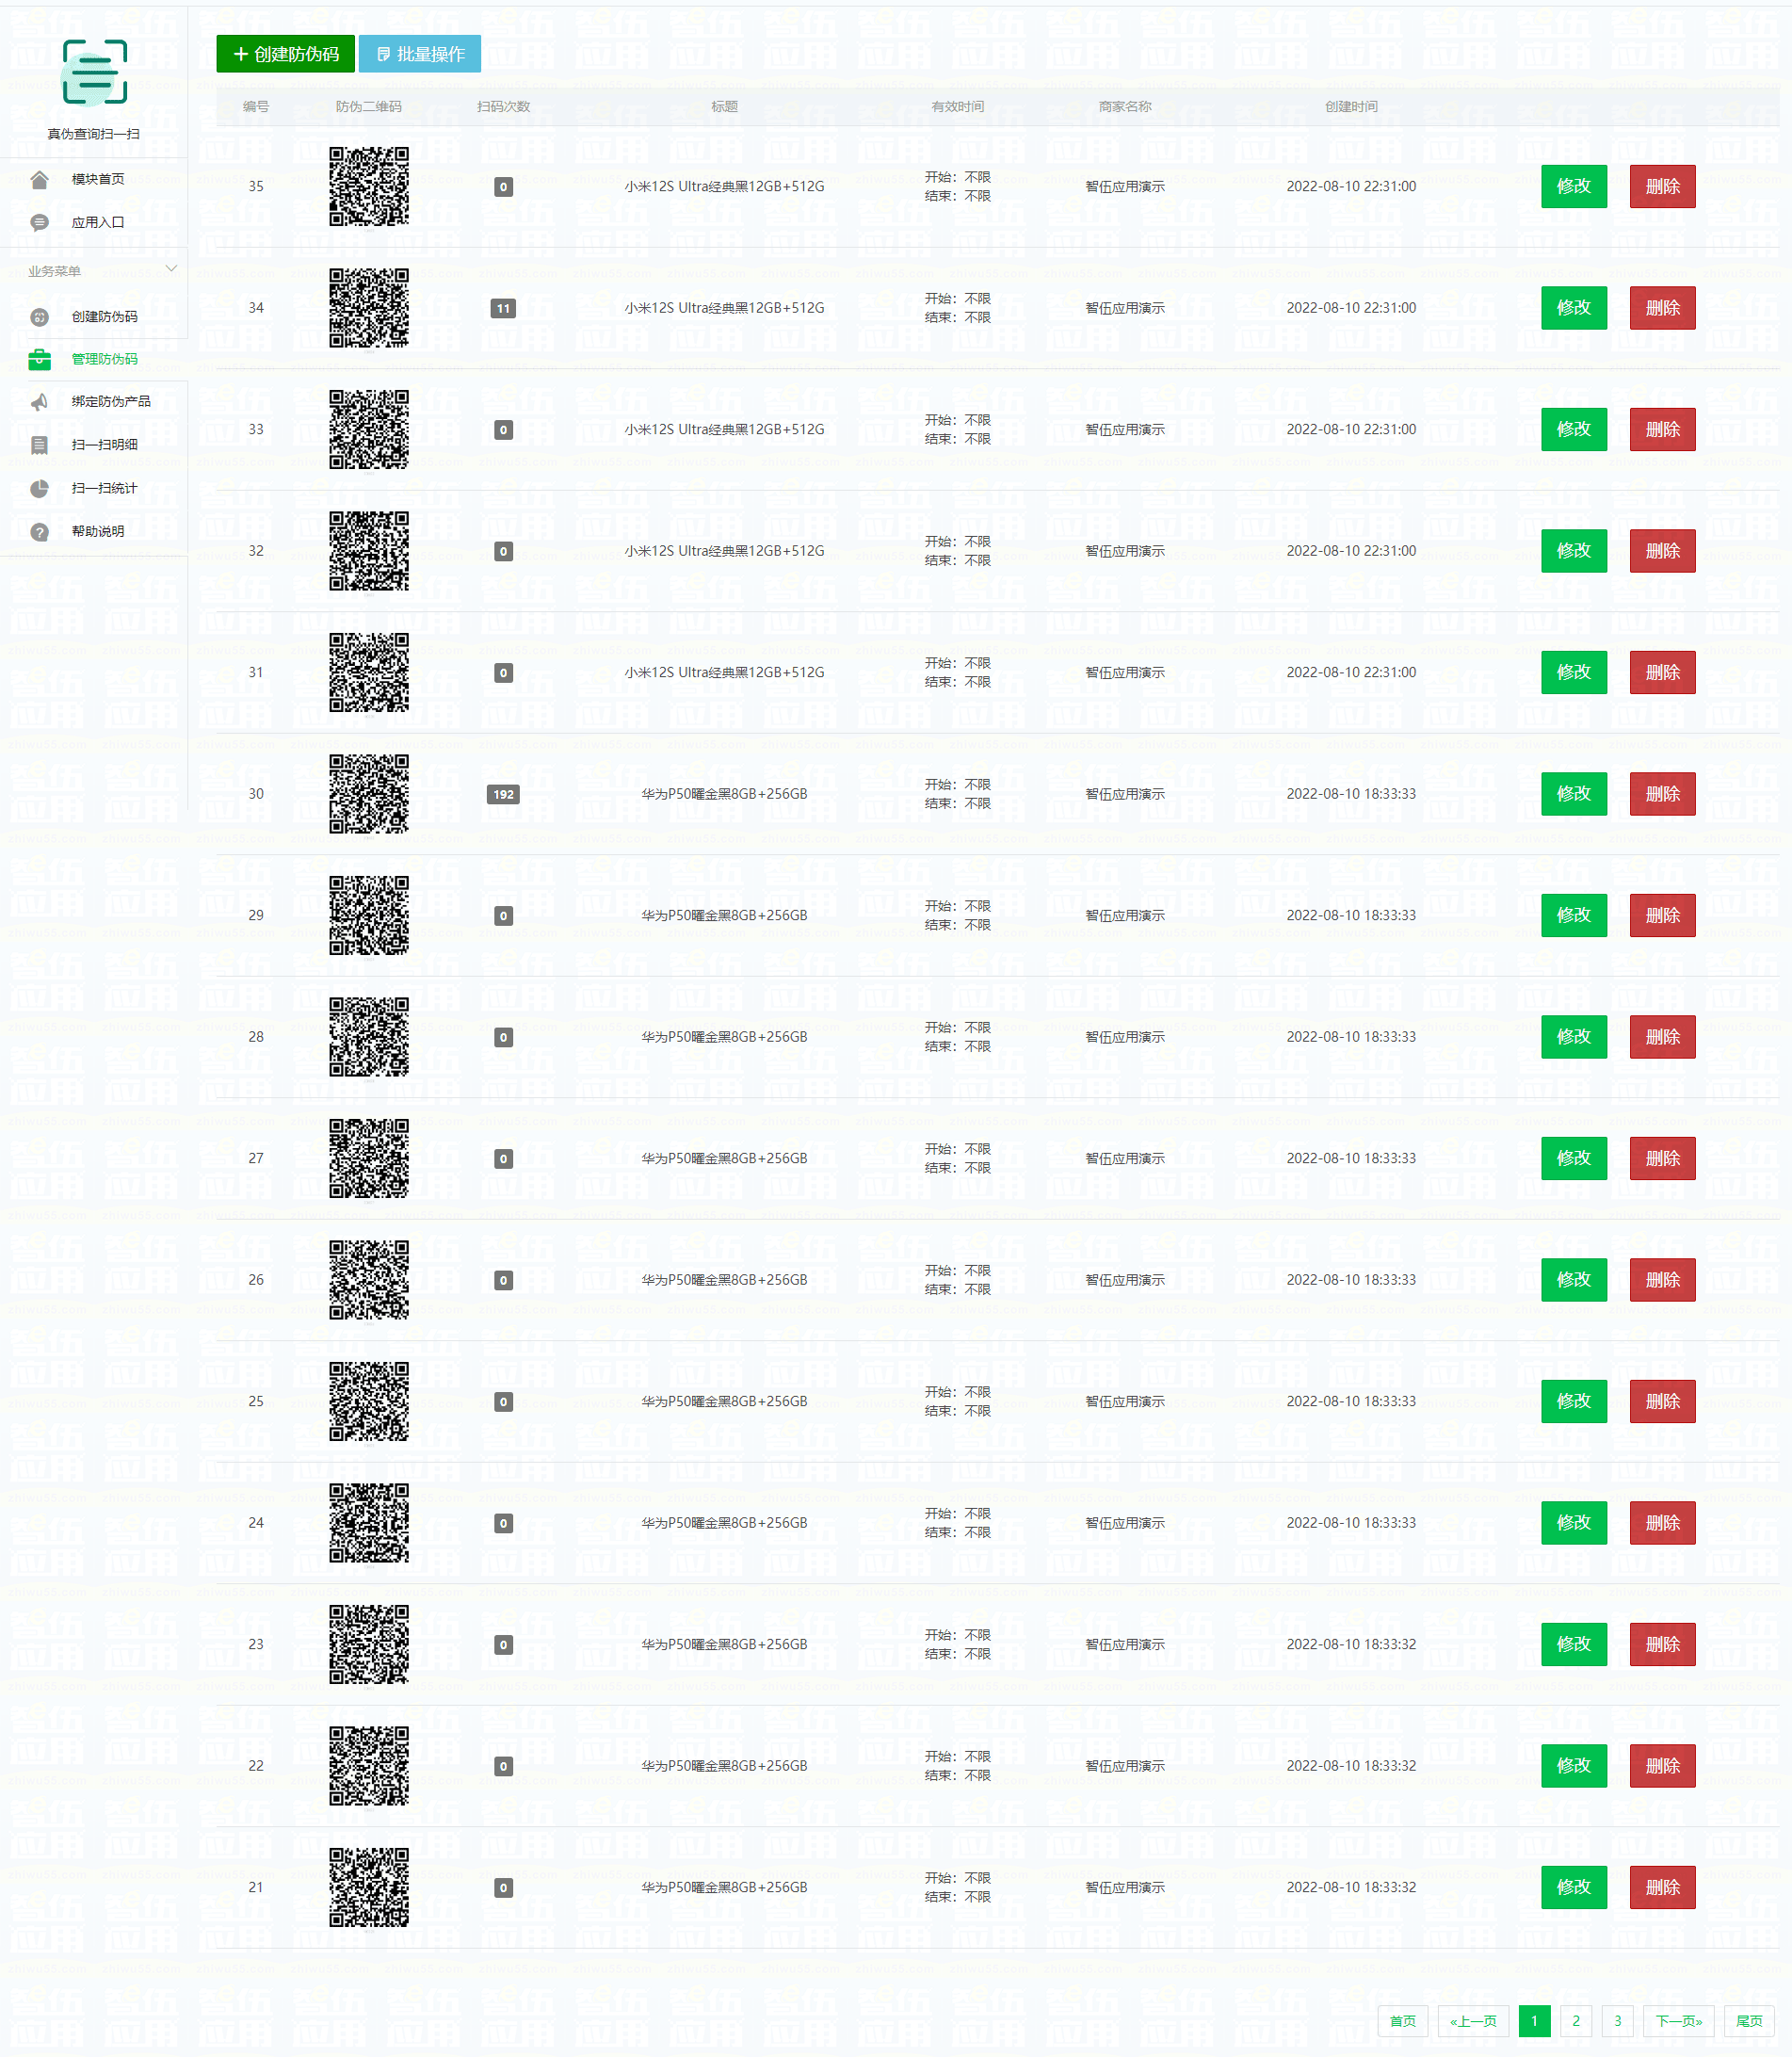Click 删除 for row 30
The height and width of the screenshot is (2057, 1792).
coord(1662,794)
